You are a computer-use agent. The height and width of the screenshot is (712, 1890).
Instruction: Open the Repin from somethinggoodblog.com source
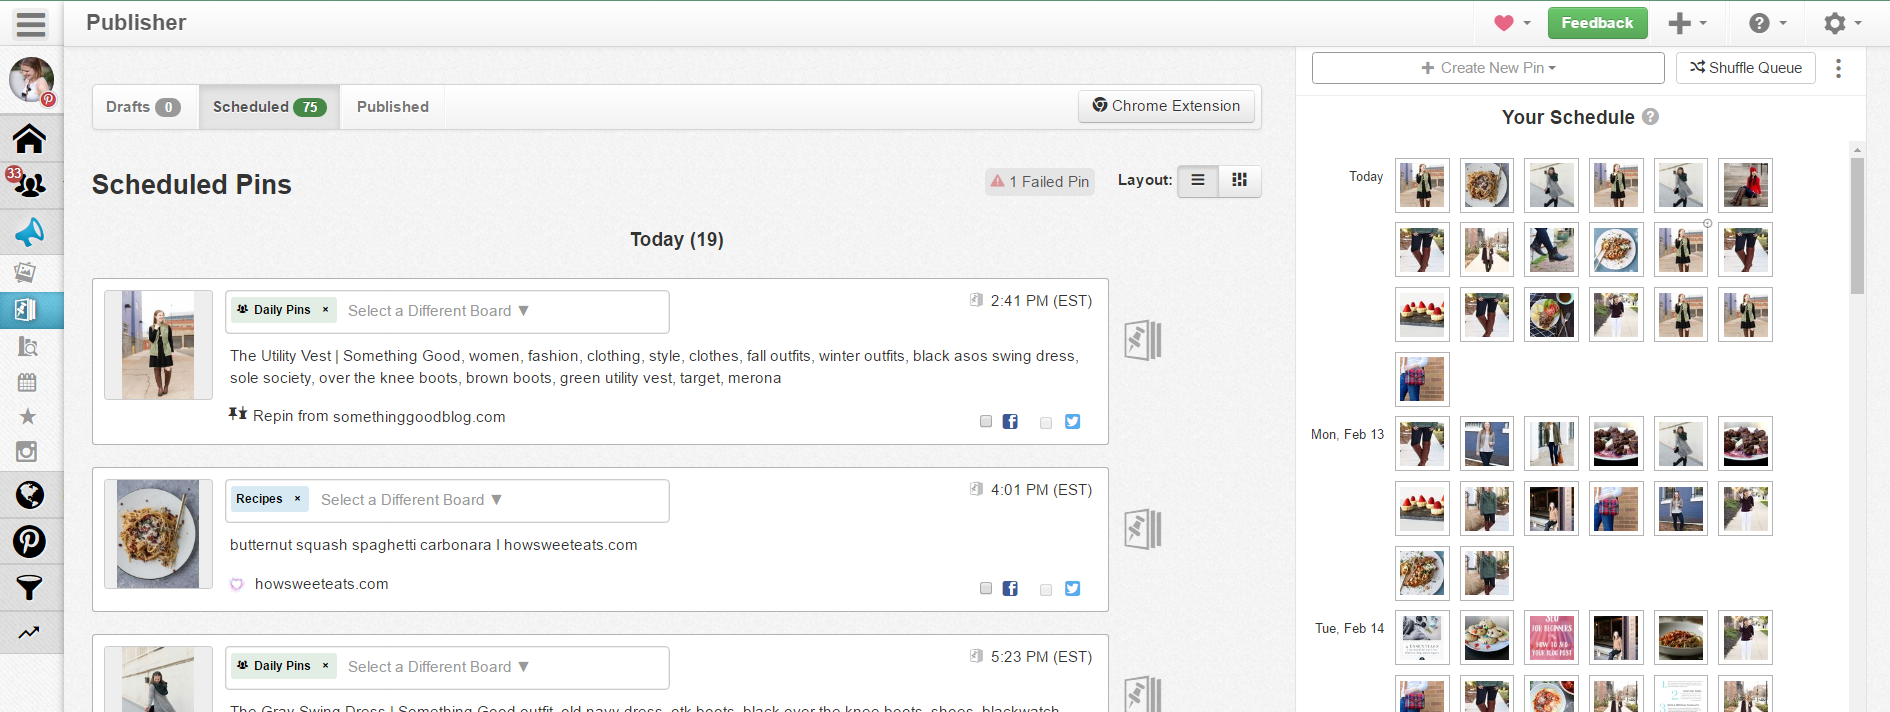(379, 417)
